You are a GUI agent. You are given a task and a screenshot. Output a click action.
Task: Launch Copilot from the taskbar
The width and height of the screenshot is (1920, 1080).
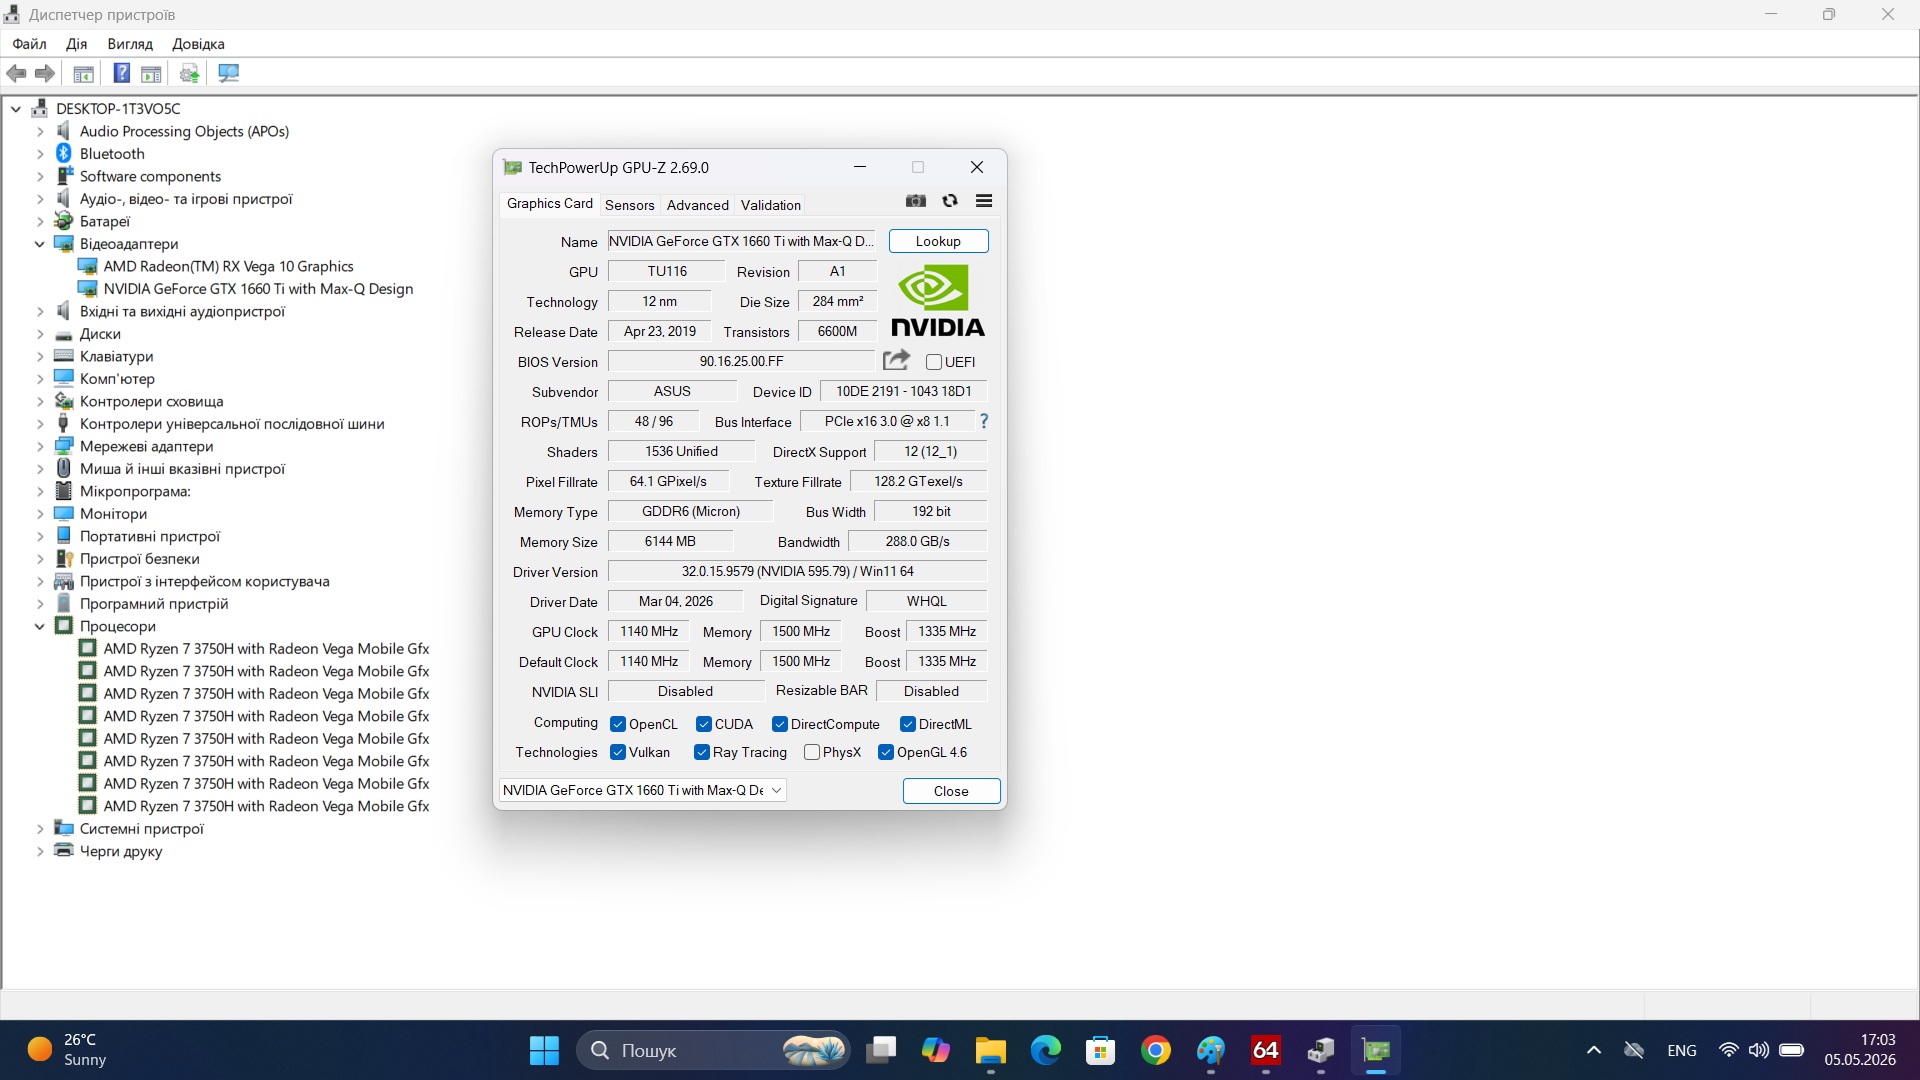936,1050
